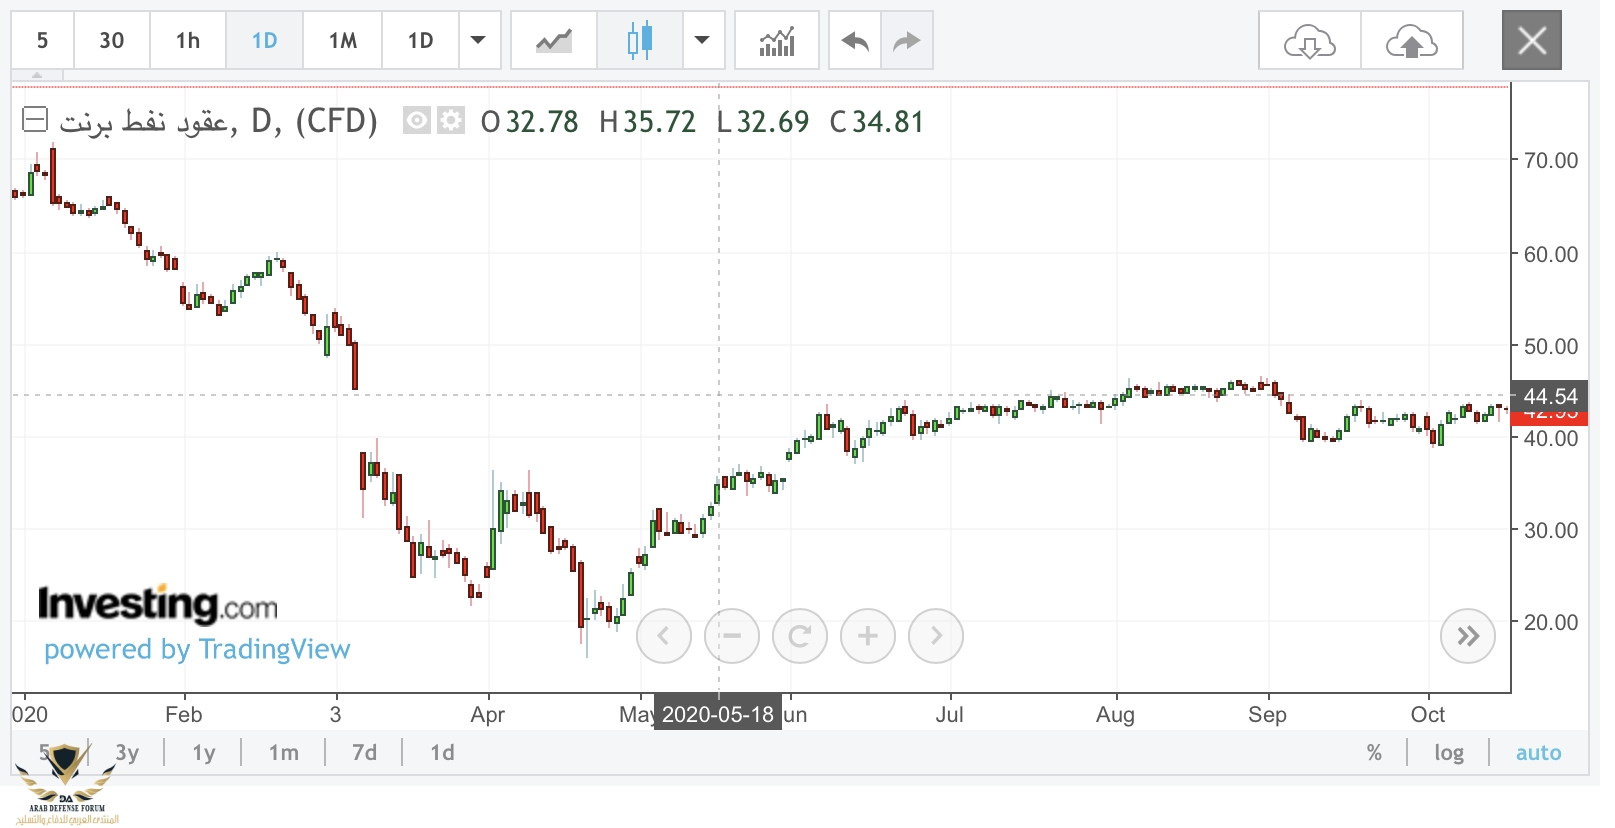Image resolution: width=1615 pixels, height=828 pixels.
Task: Click the undo arrow icon
Action: pyautogui.click(x=855, y=41)
